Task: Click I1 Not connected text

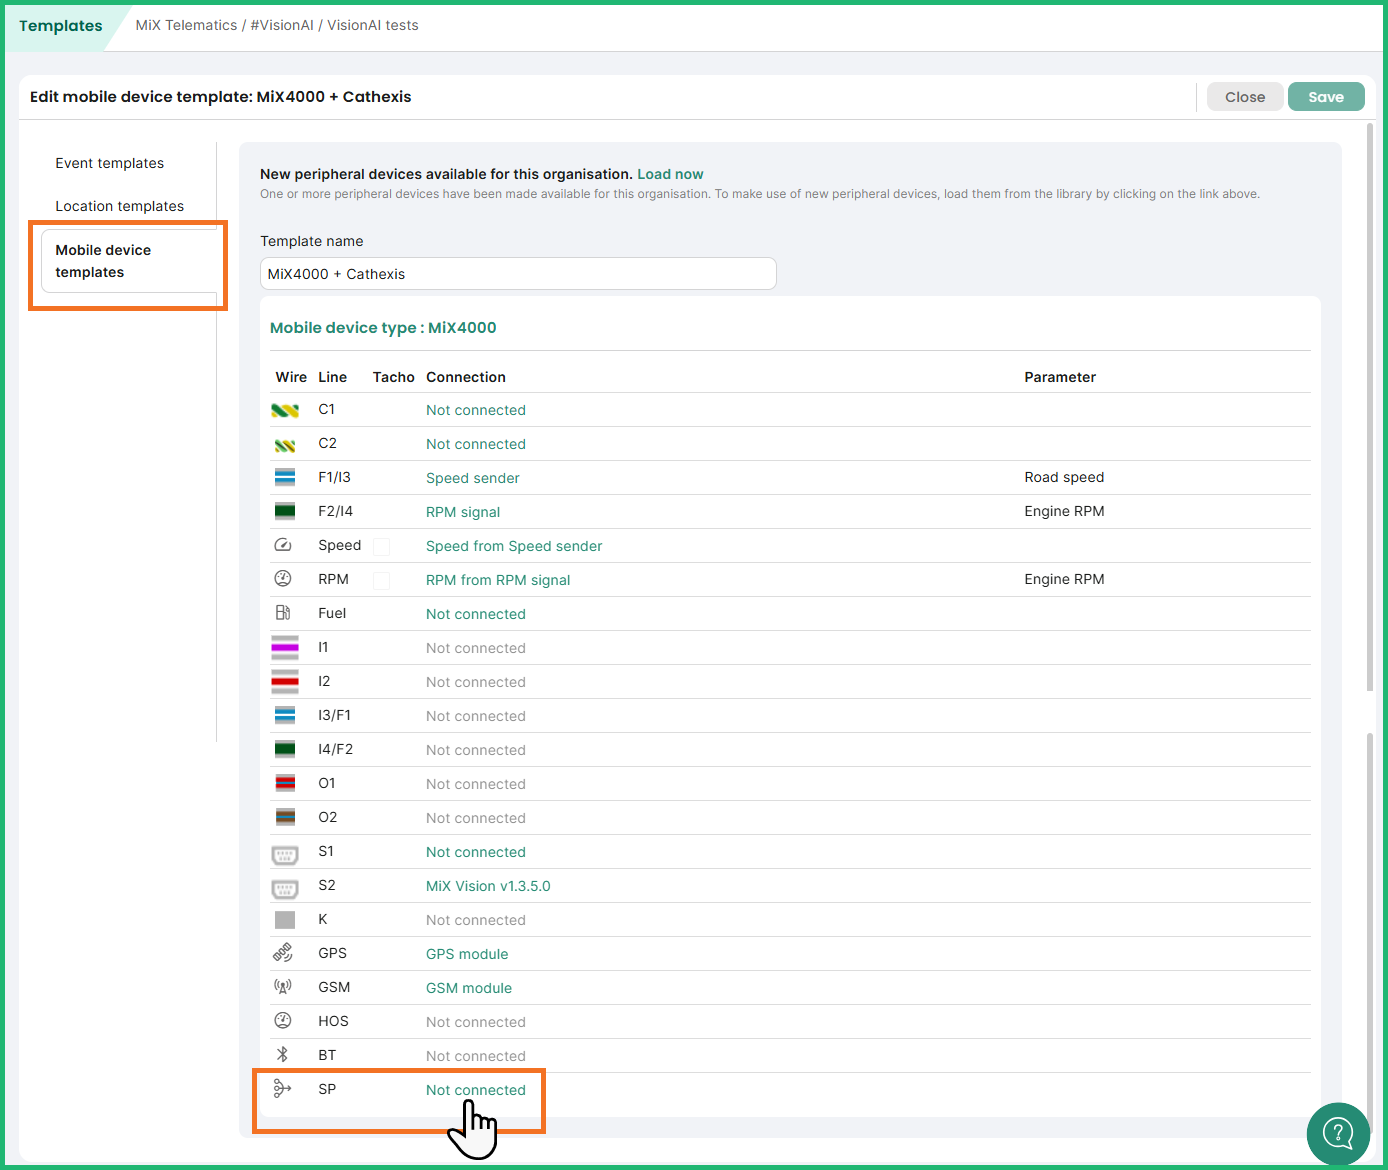Action: [476, 648]
